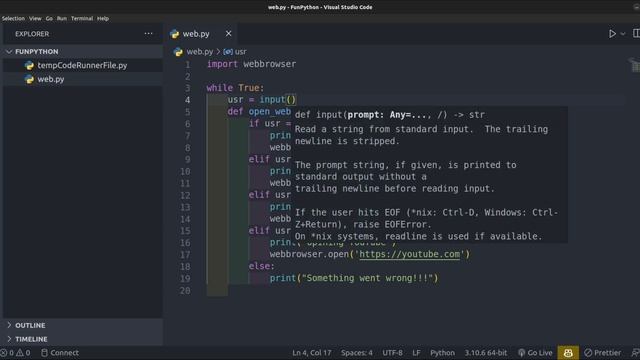Screen dimensions: 640x360
Task: Select Python language mode in status bar
Action: (442, 353)
